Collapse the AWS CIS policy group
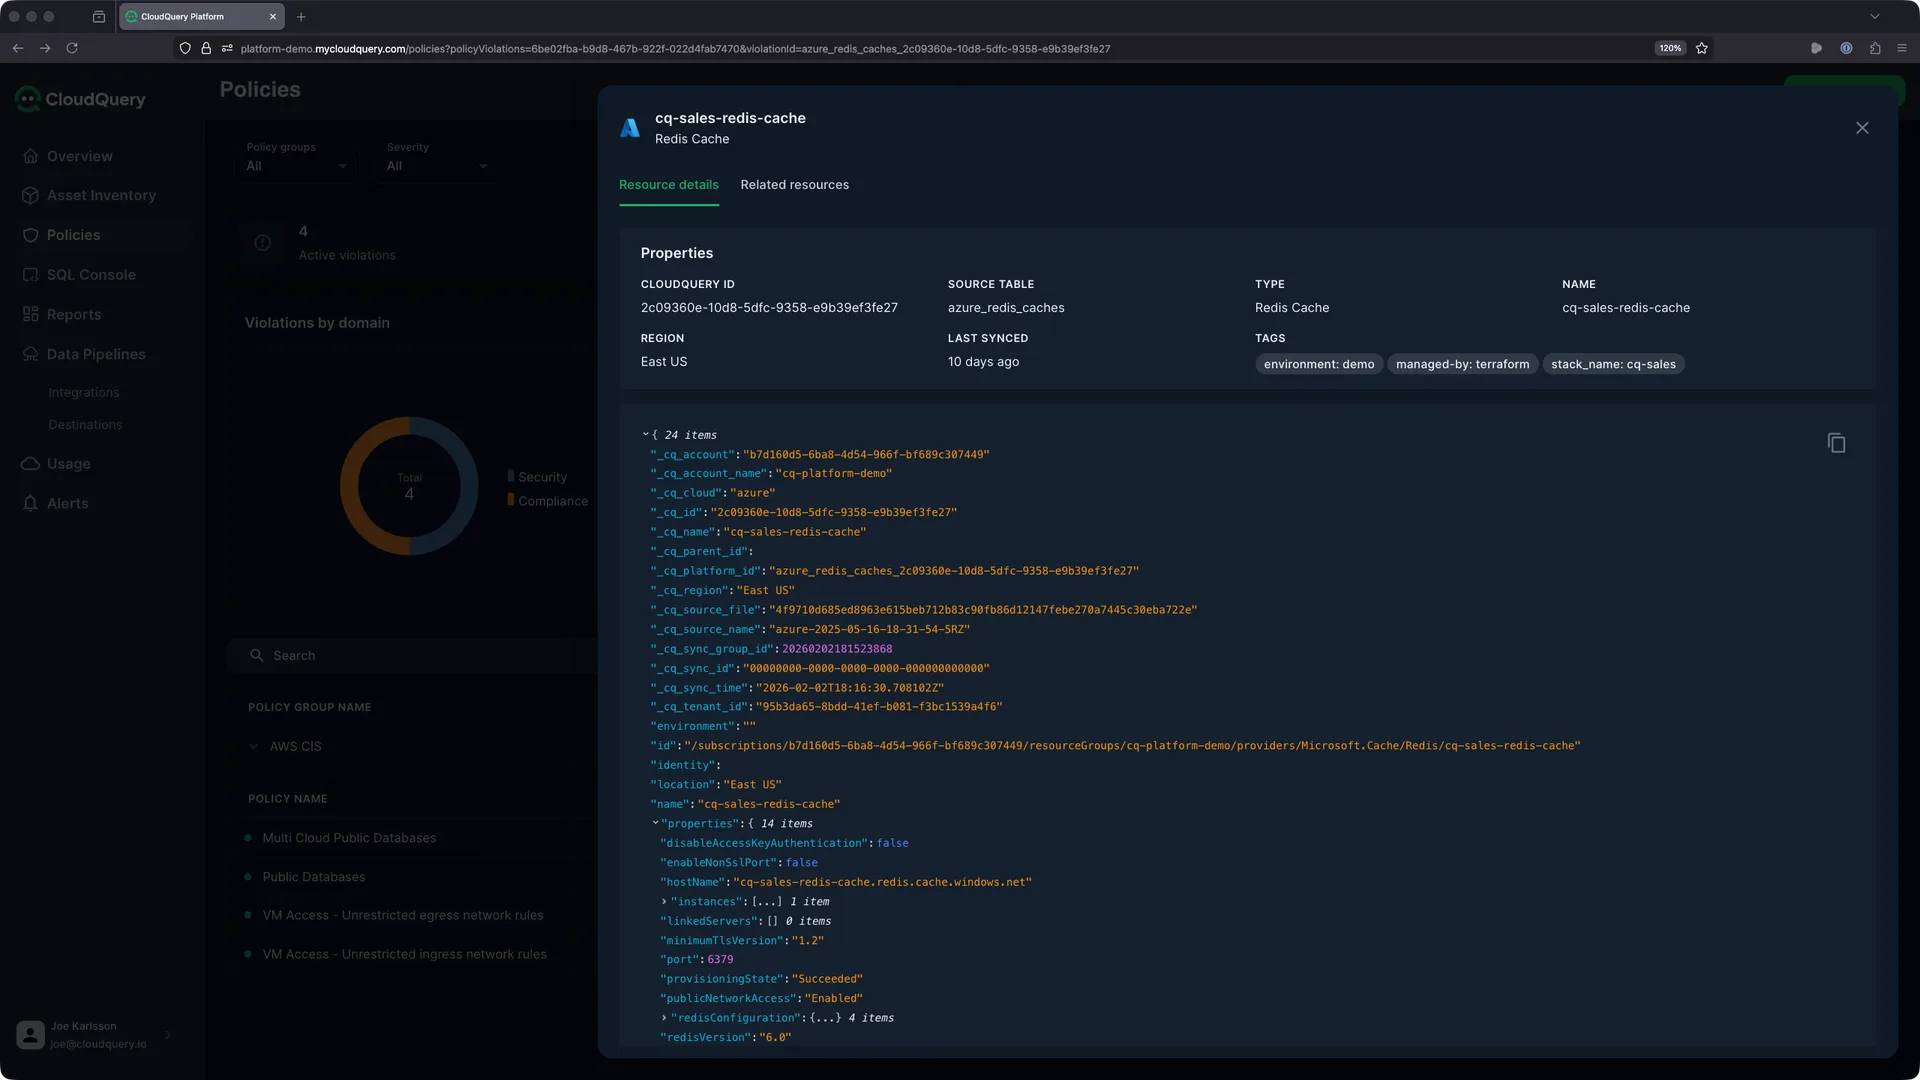The image size is (1920, 1080). [x=253, y=747]
